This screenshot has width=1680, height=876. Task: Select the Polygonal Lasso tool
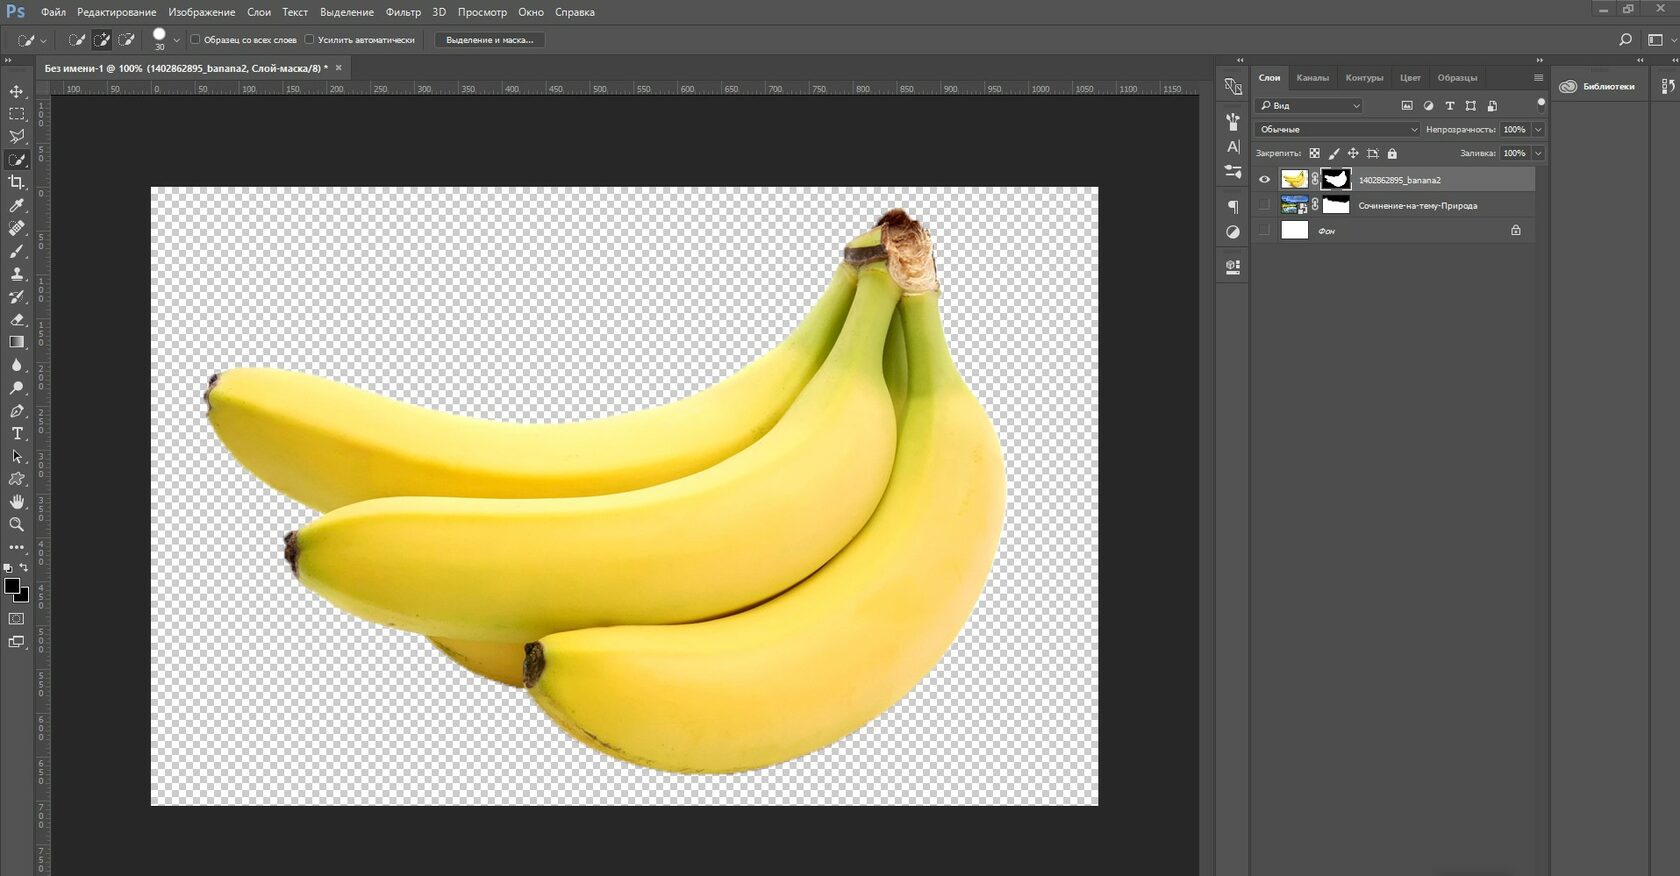(17, 137)
